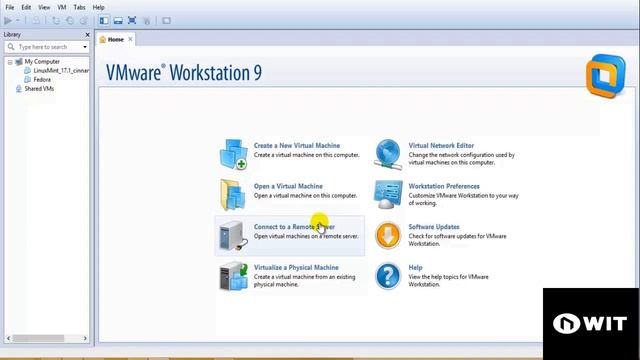Image resolution: width=640 pixels, height=360 pixels.
Task: Open the View menu
Action: [x=44, y=7]
